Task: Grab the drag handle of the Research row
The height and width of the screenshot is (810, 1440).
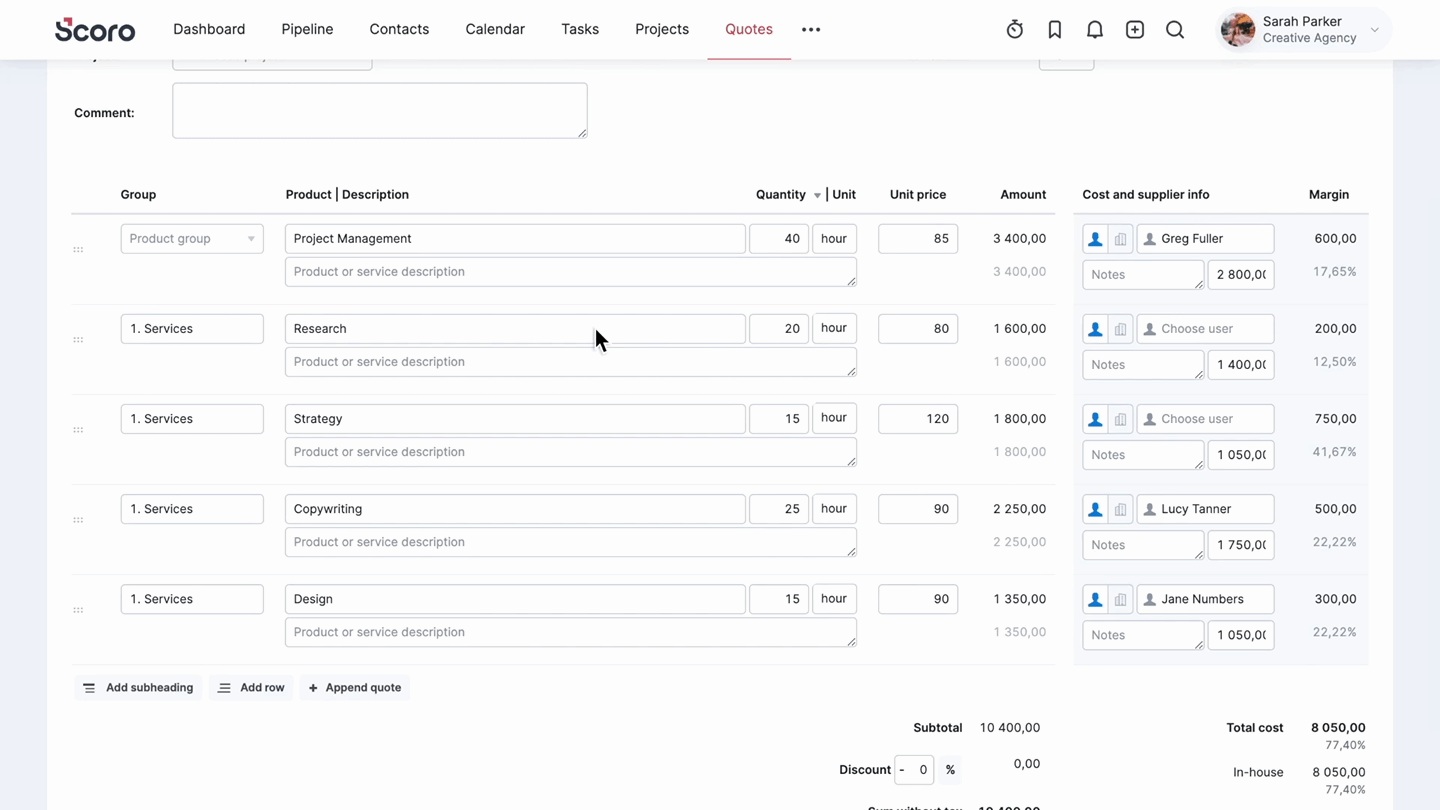Action: tap(78, 339)
